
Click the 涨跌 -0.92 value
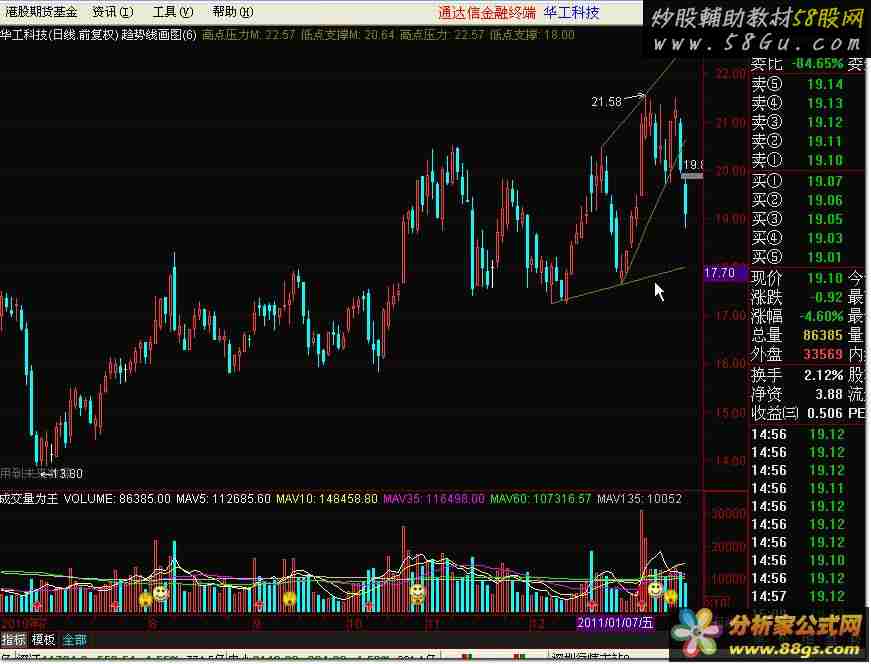[x=826, y=297]
